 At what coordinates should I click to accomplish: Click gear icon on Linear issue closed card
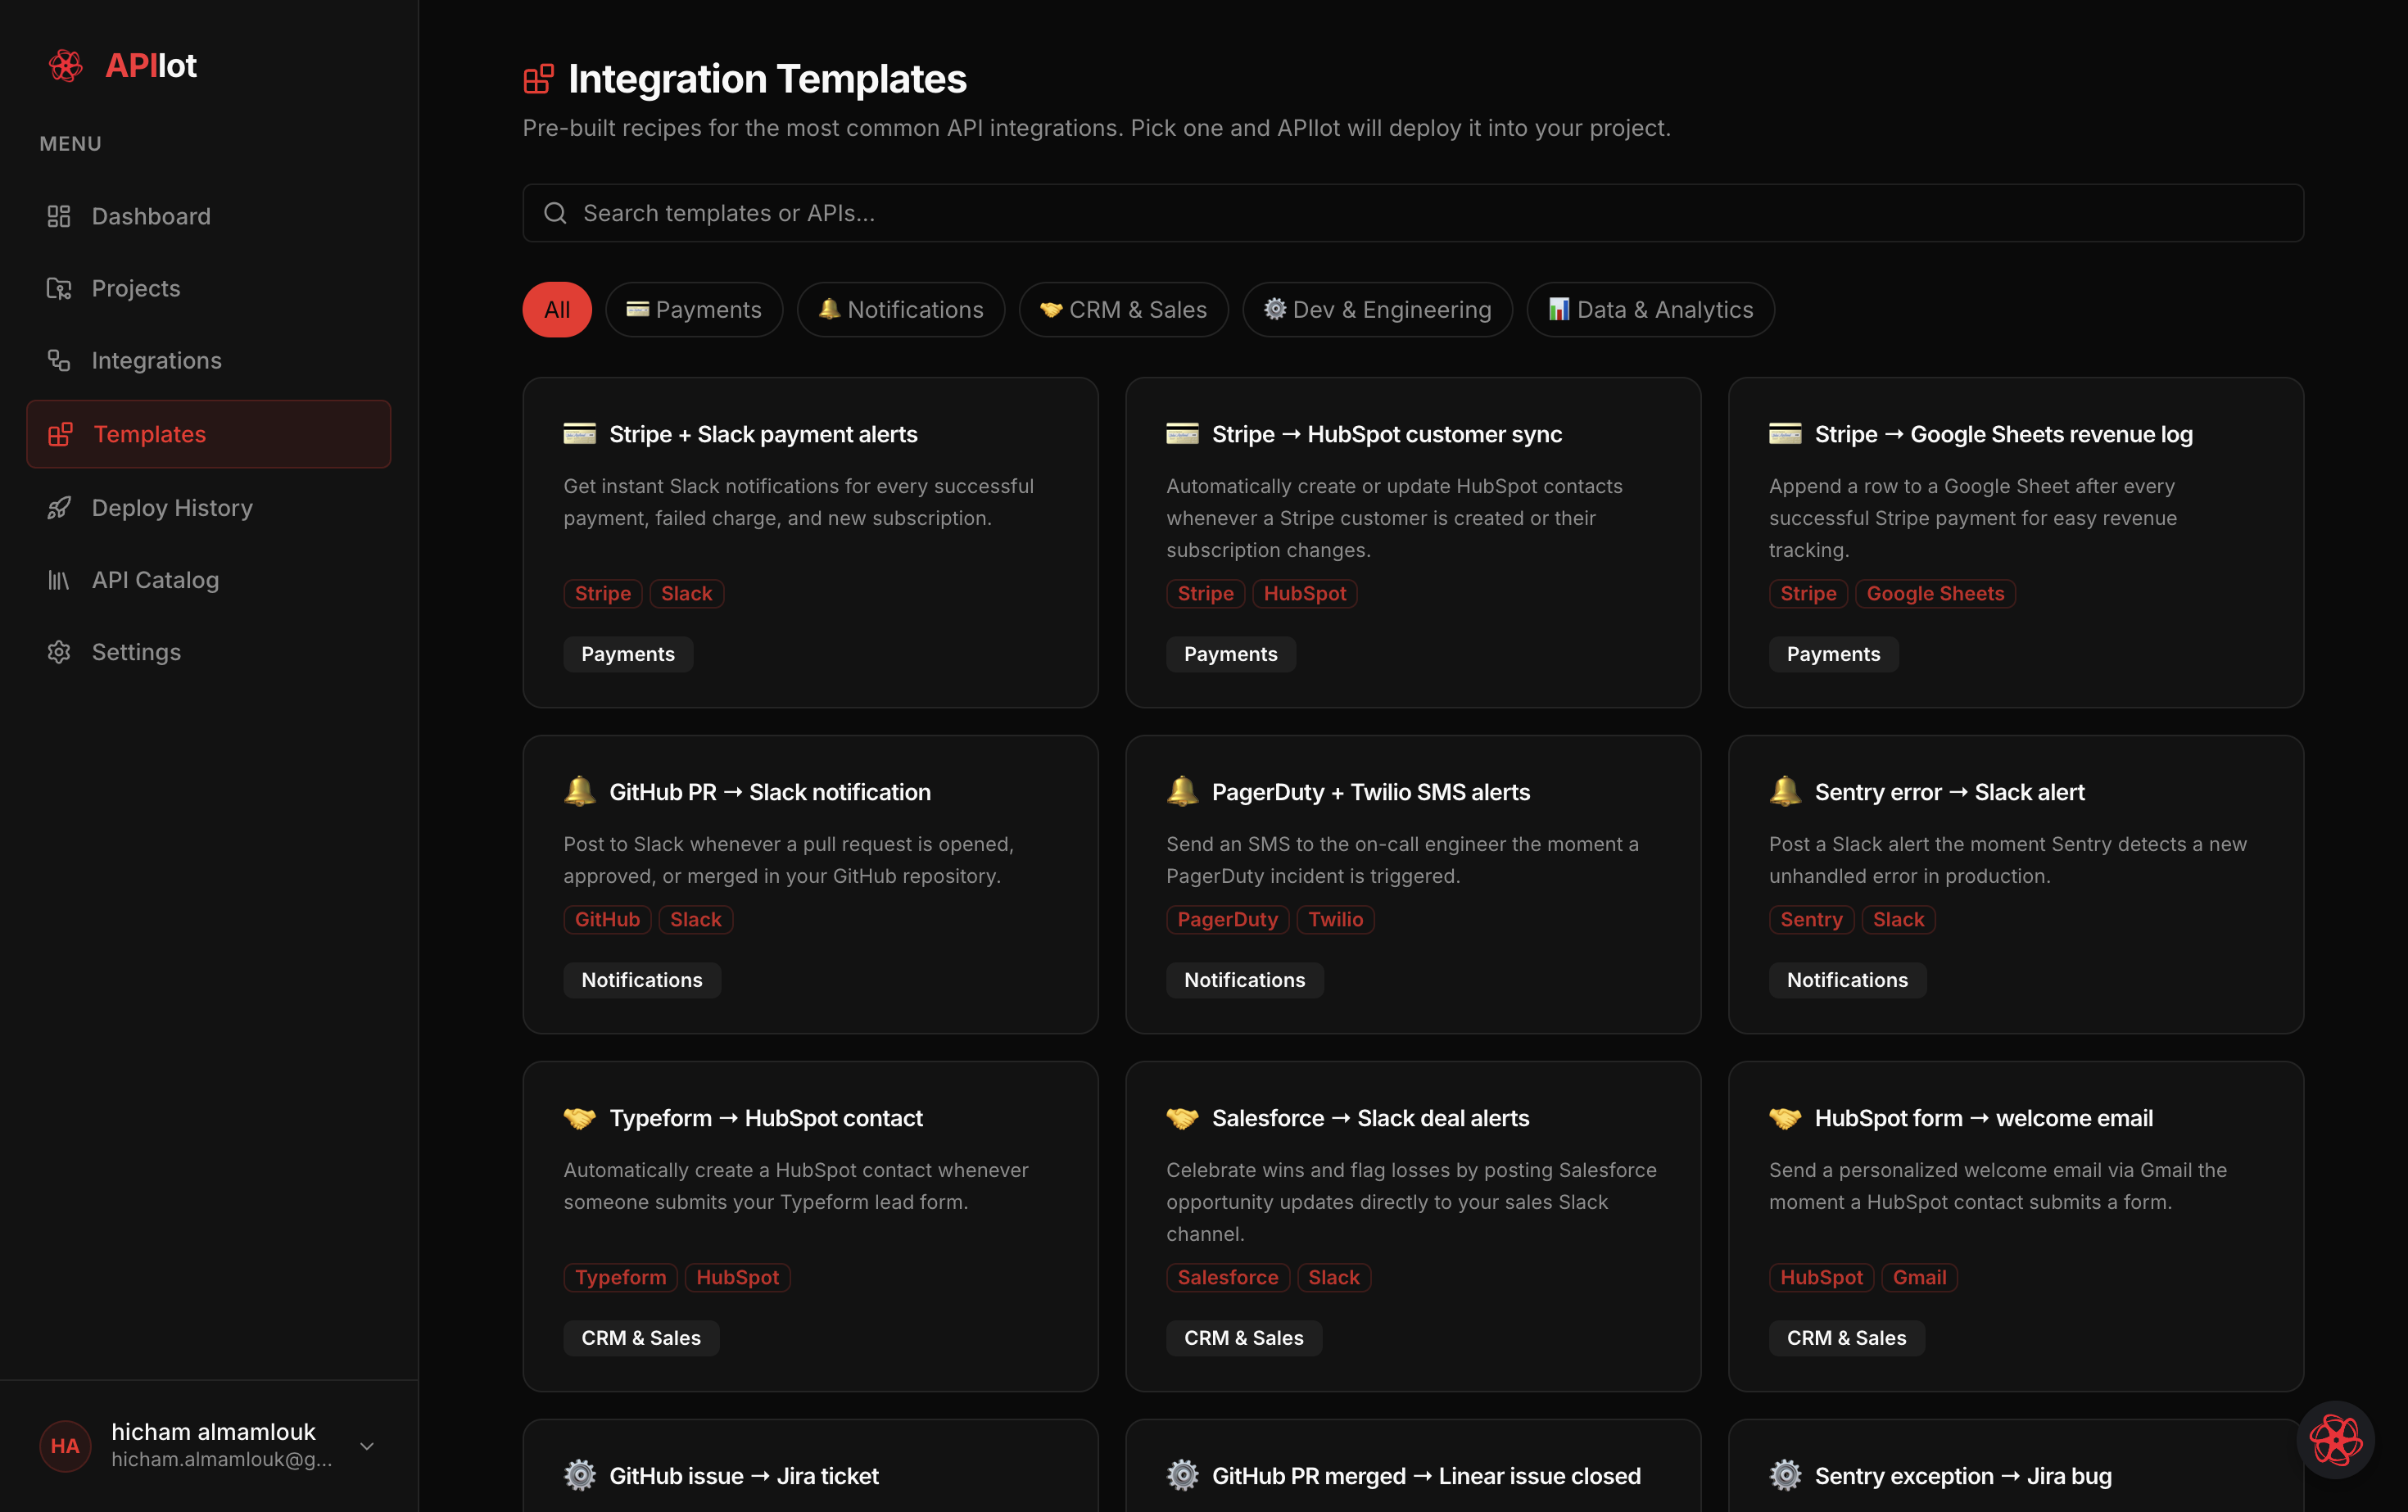(x=1182, y=1475)
